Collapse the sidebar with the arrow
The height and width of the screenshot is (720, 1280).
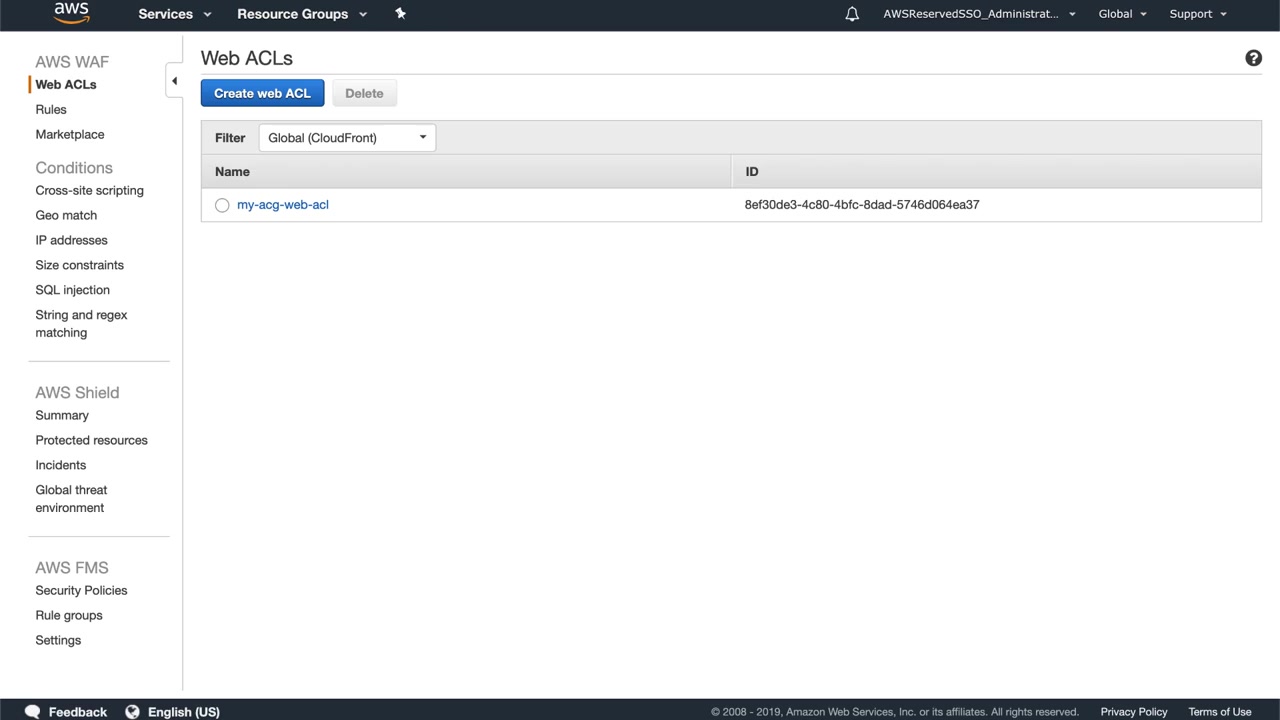tap(174, 81)
